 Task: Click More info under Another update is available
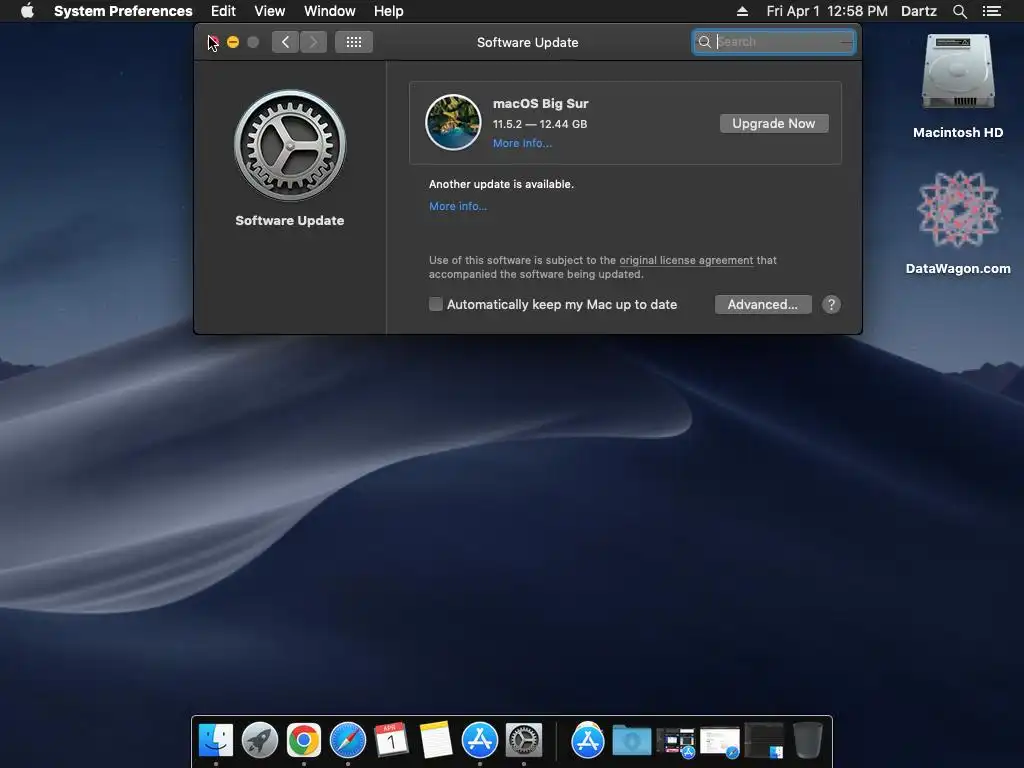(458, 206)
